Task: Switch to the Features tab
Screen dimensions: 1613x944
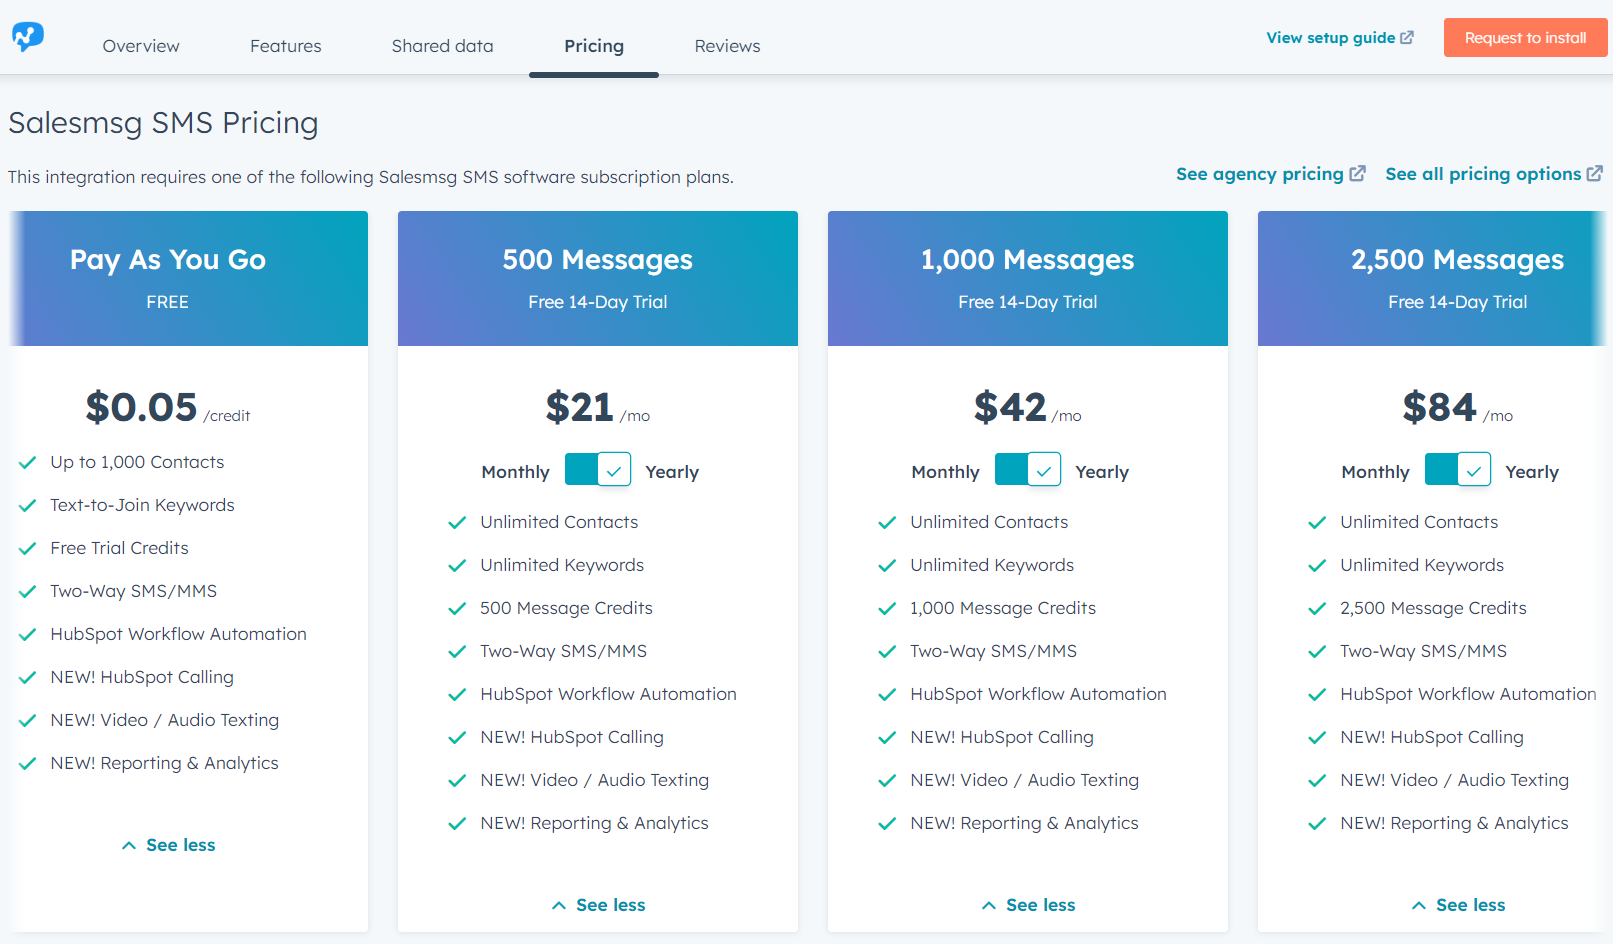Action: pyautogui.click(x=286, y=46)
